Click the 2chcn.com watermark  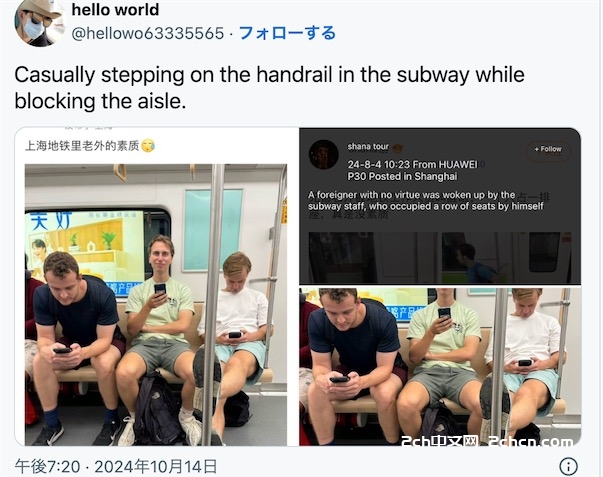click(x=531, y=441)
